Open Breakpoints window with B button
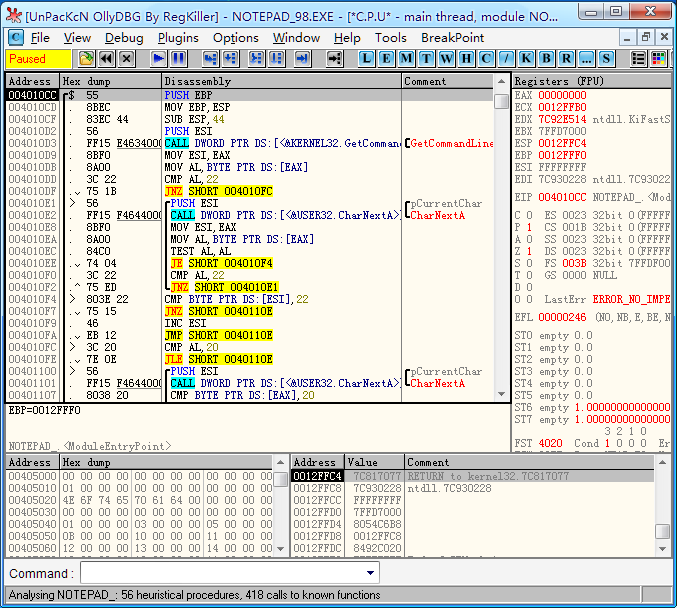This screenshot has width=677, height=608. click(546, 59)
